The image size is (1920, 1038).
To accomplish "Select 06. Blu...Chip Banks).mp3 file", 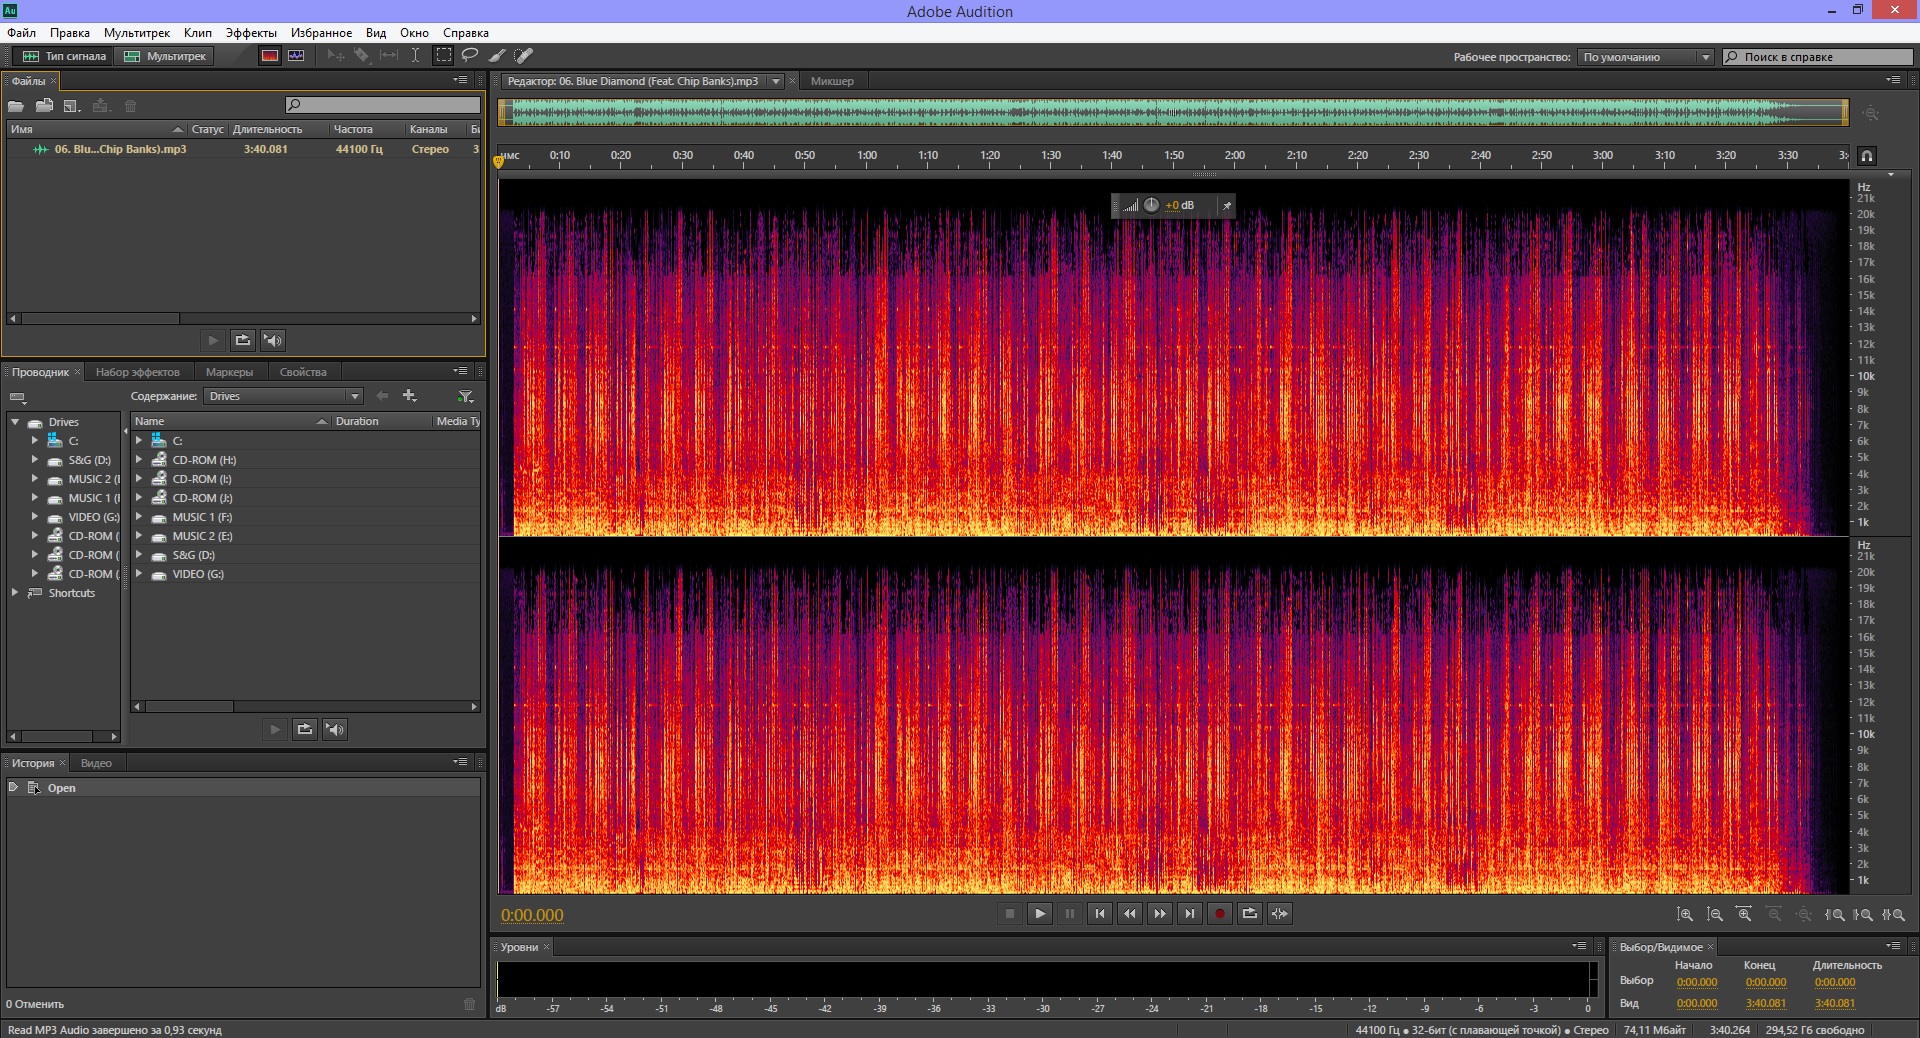I will coord(120,149).
